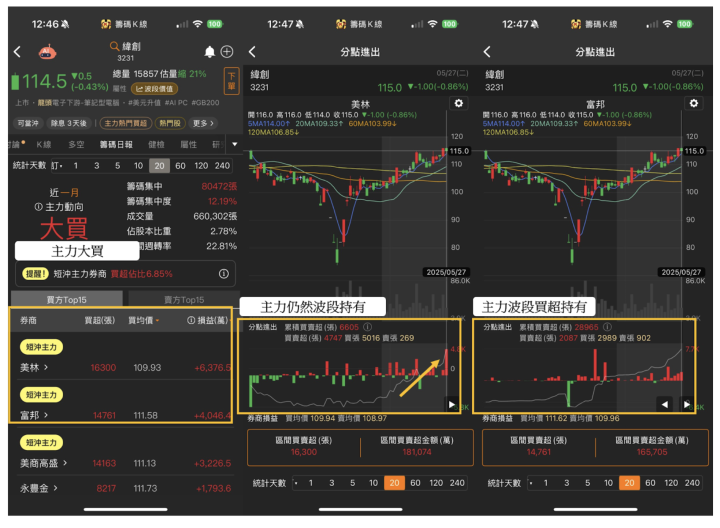Add stock with circled plus icon

227,52
